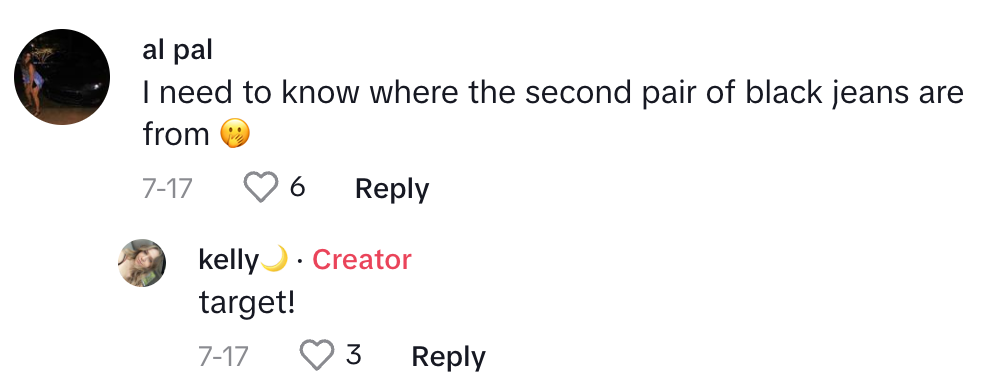The height and width of the screenshot is (390, 1006).
Task: Reply to al pal's black jeans comment
Action: 392,189
